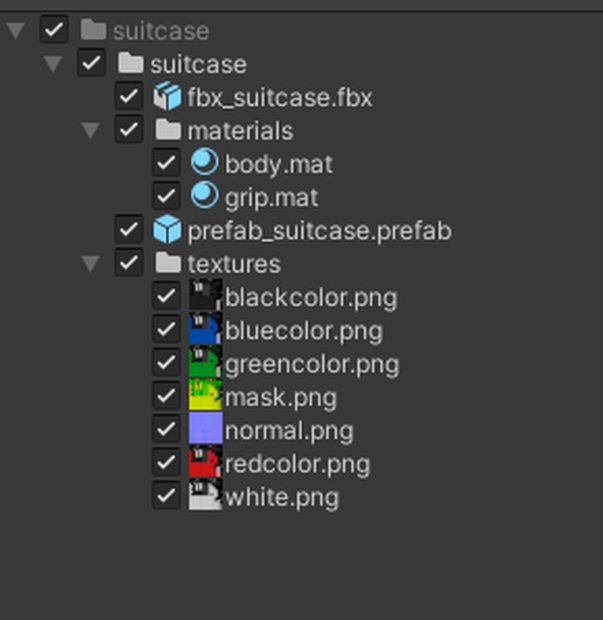Collapse the textures folder arrow
This screenshot has height=620, width=603.
(x=91, y=263)
